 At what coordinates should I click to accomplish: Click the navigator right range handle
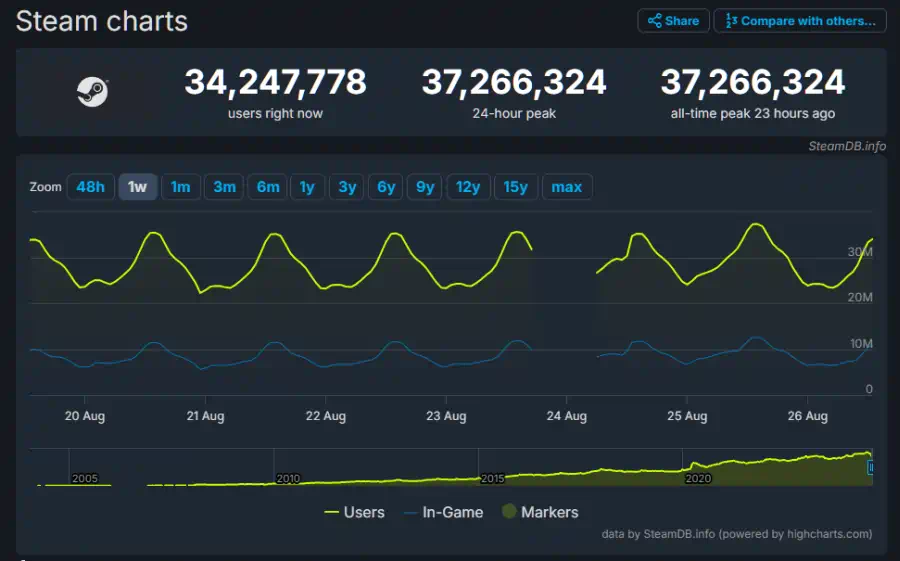point(870,467)
